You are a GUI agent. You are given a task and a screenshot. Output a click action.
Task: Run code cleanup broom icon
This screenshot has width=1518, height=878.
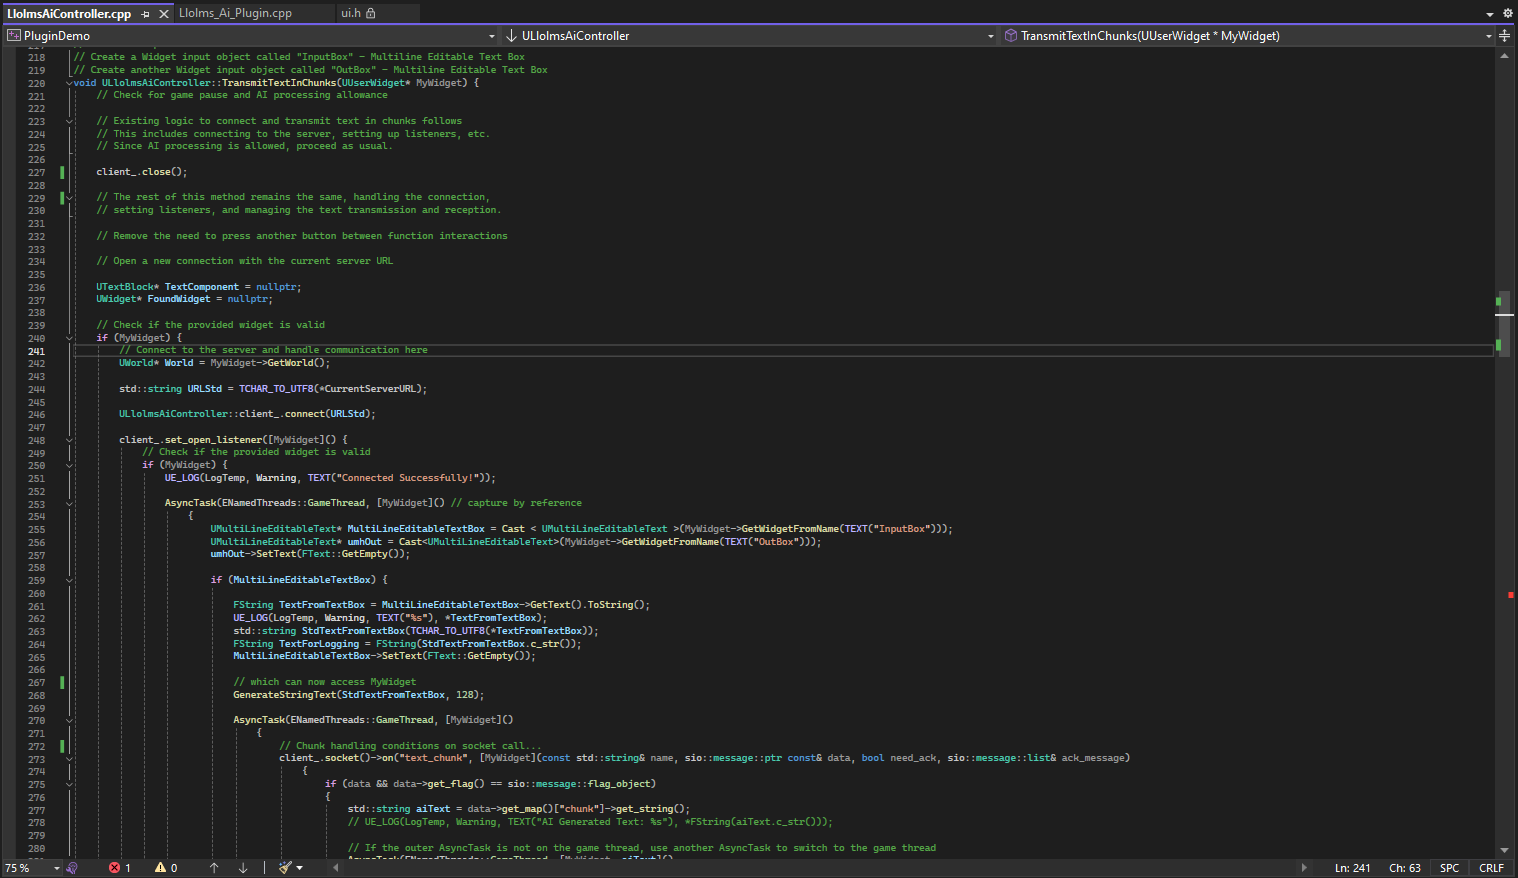pos(285,868)
